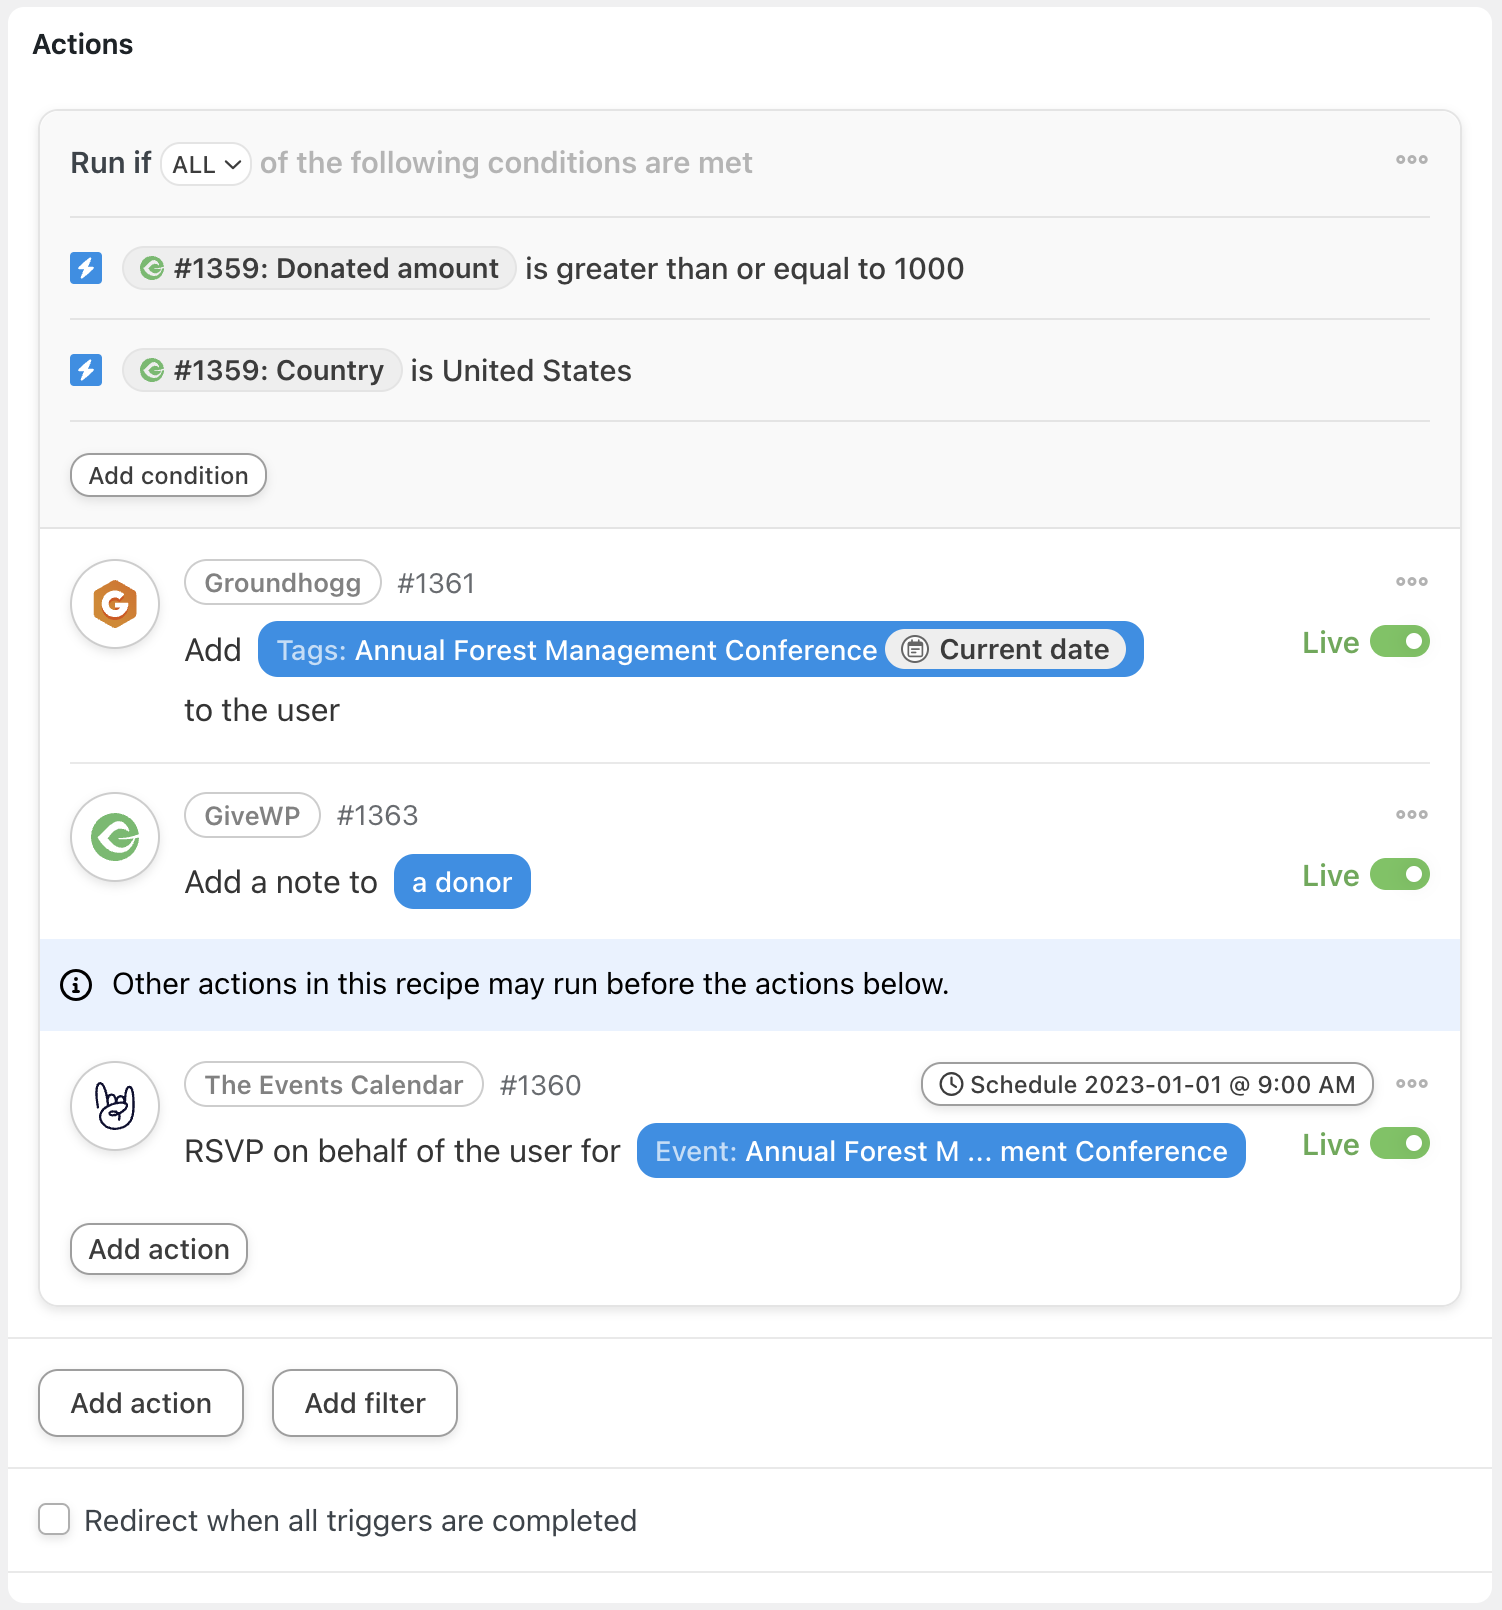Click the #1363 action ID text
This screenshot has width=1502, height=1610.
pos(378,816)
